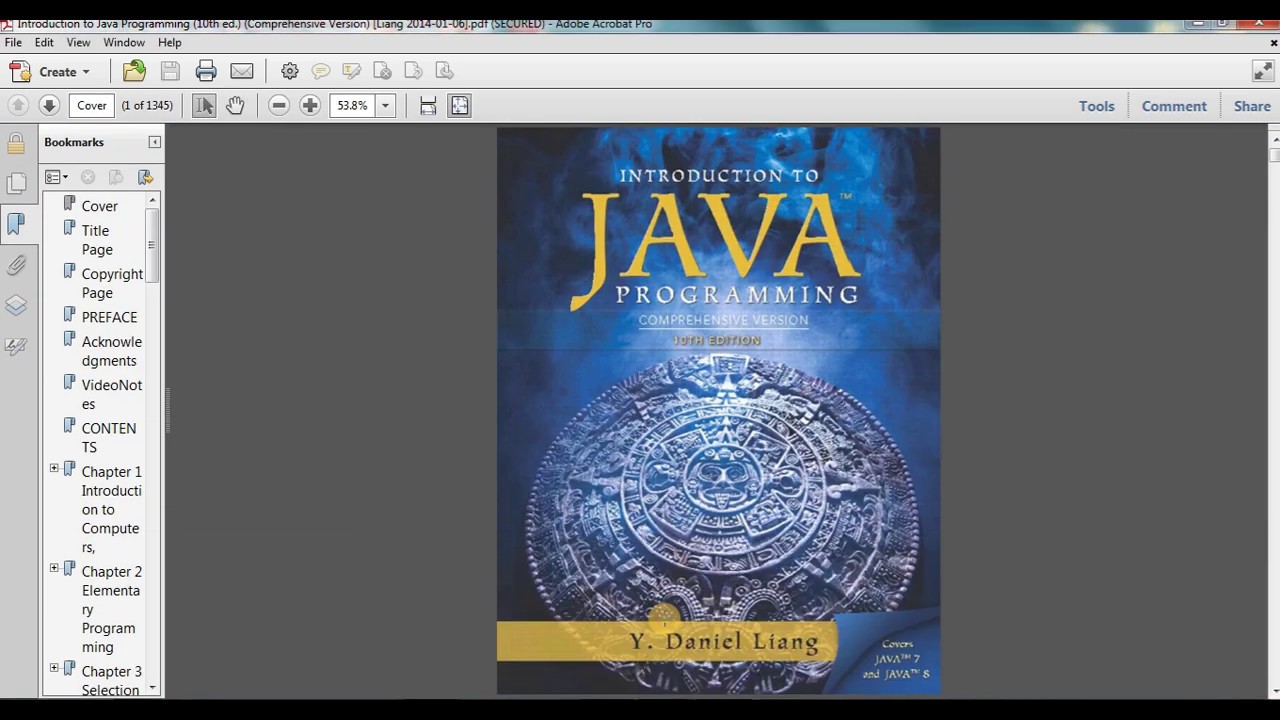Image resolution: width=1280 pixels, height=720 pixels.
Task: Click the Save floppy disk icon
Action: 170,71
